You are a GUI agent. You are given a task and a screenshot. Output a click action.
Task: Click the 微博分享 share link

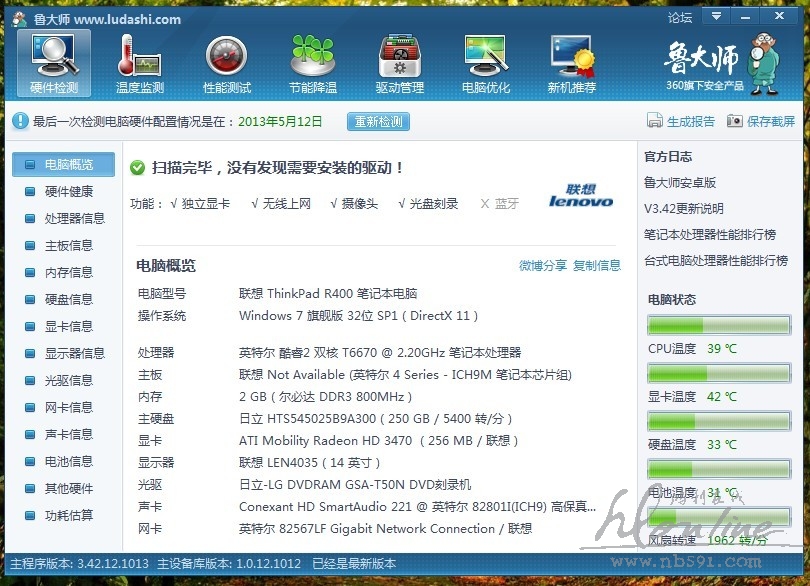click(543, 266)
